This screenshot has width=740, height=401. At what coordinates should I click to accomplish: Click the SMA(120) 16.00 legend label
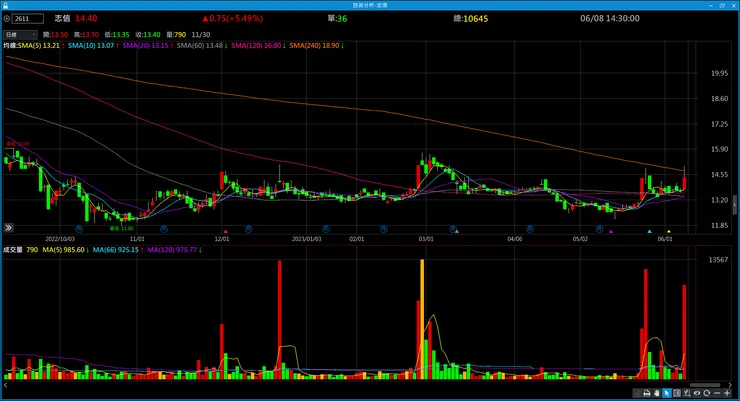256,46
